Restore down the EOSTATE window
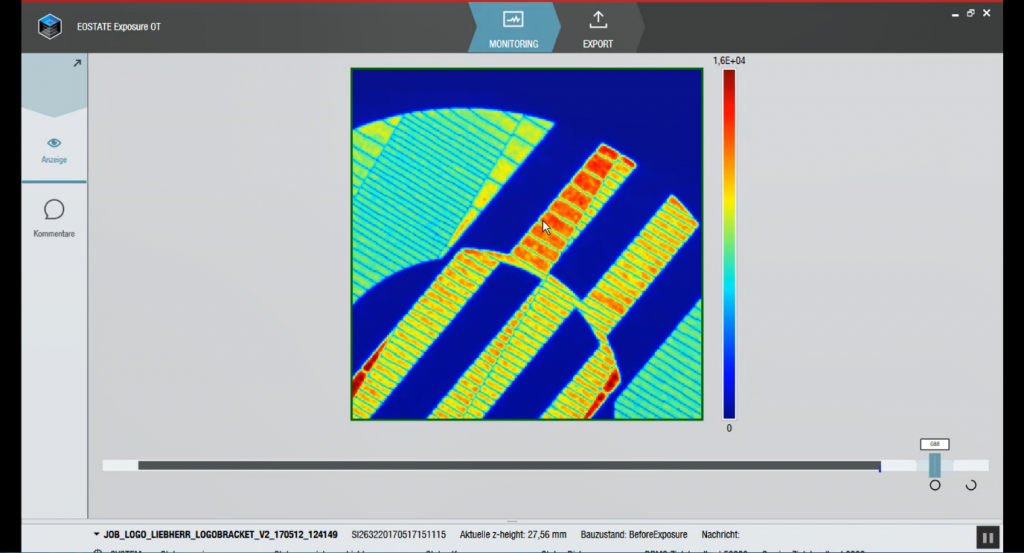 tap(970, 13)
